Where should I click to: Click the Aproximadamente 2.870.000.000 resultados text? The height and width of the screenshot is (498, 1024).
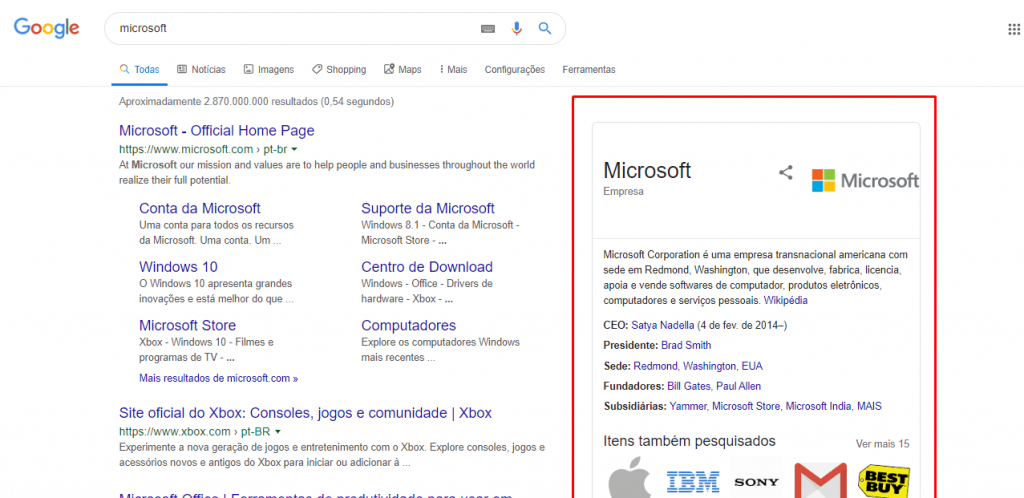257,102
